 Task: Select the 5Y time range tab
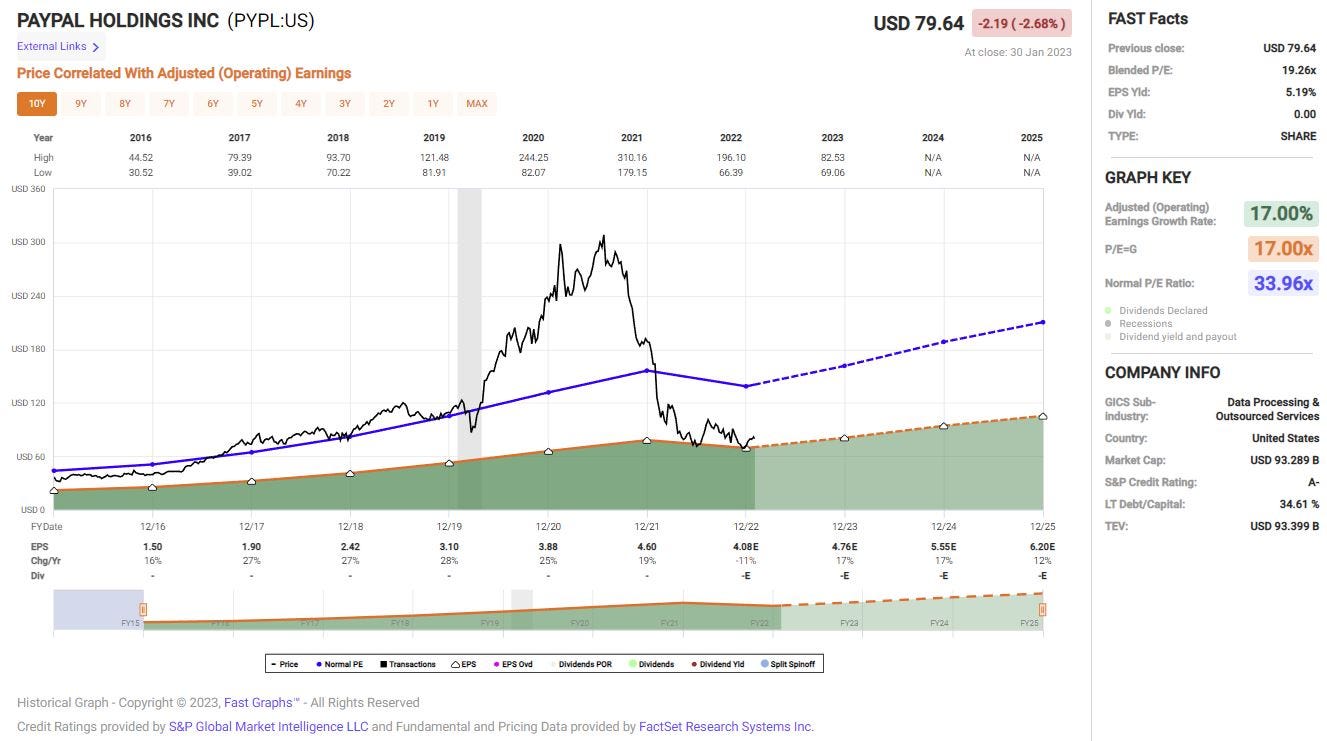(257, 103)
